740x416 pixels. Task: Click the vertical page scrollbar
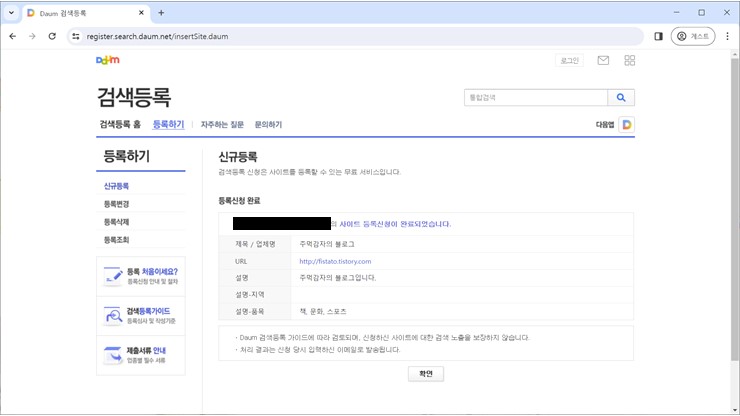tap(735, 210)
